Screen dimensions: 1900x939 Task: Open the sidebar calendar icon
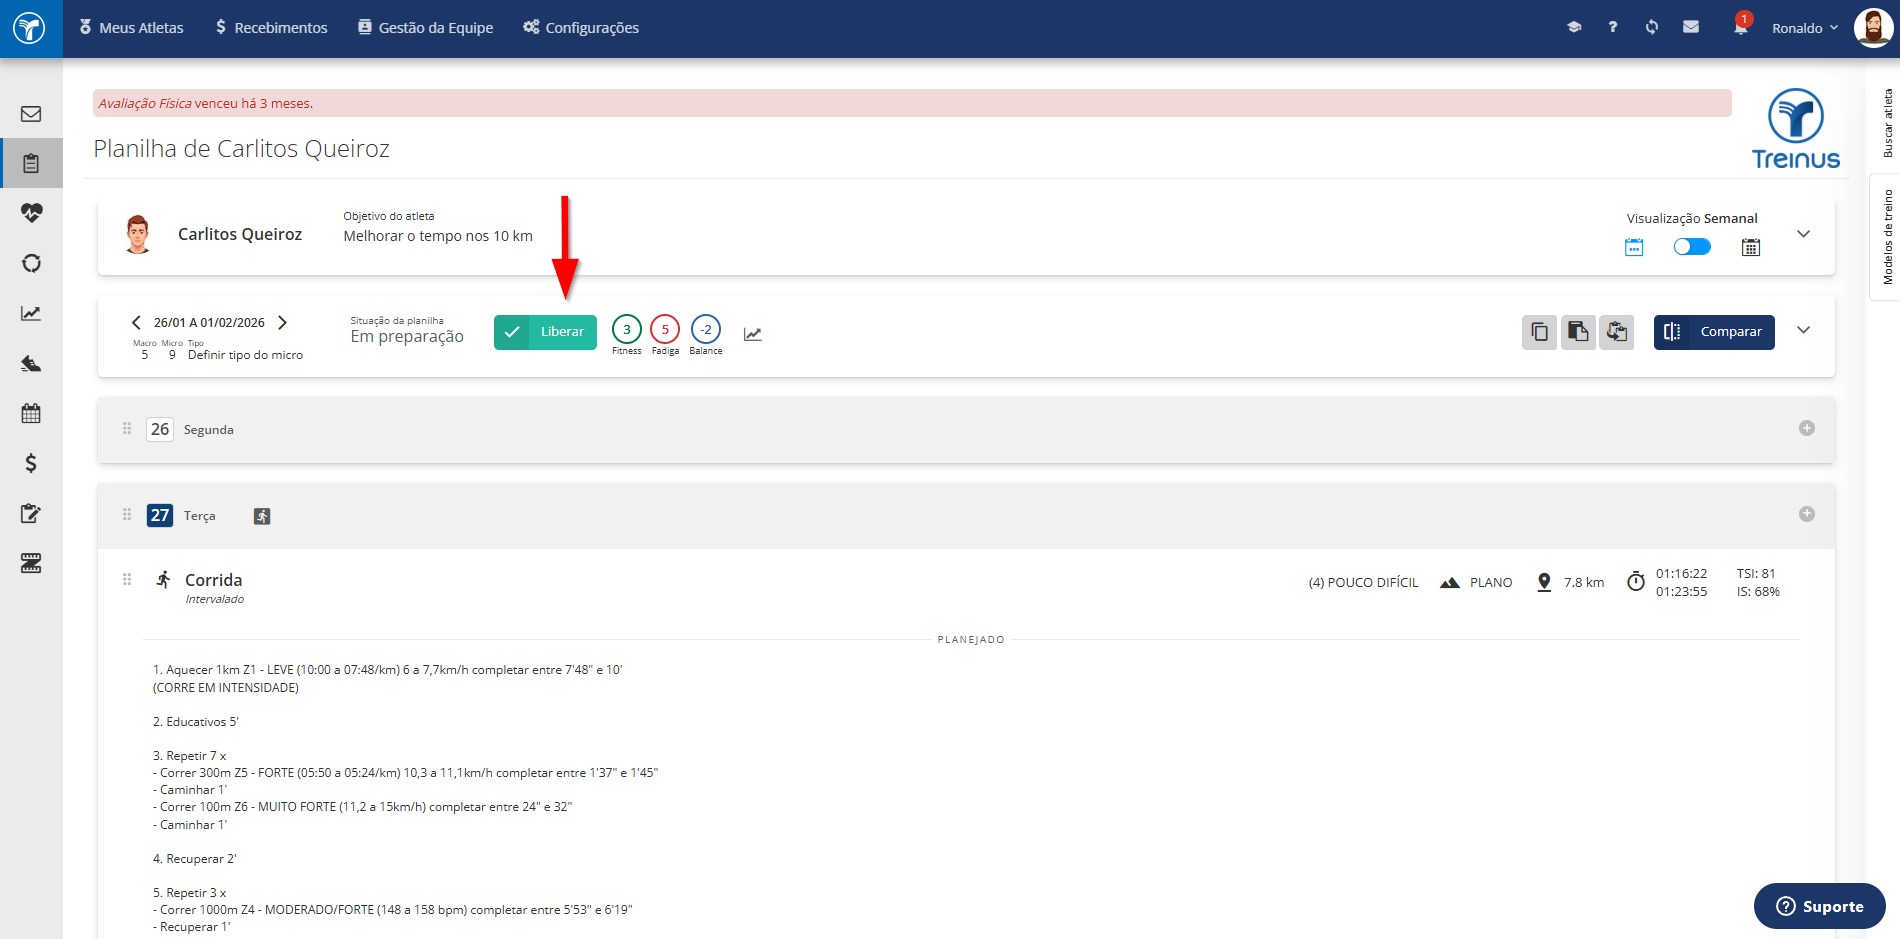[31, 413]
